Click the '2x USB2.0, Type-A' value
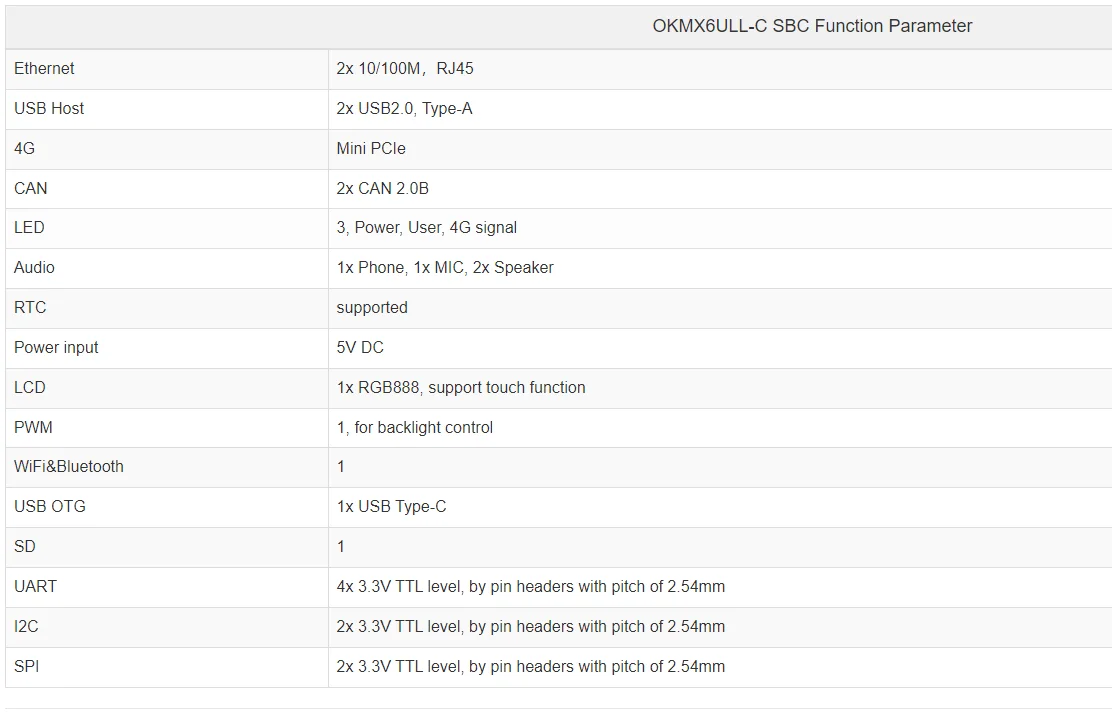This screenshot has height=712, width=1112. point(404,109)
